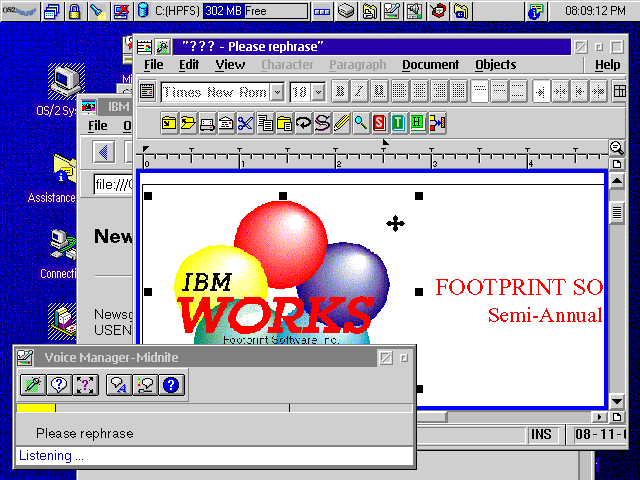Click the document properties icon beside the font box
Screen dimensions: 640x480
(147, 91)
